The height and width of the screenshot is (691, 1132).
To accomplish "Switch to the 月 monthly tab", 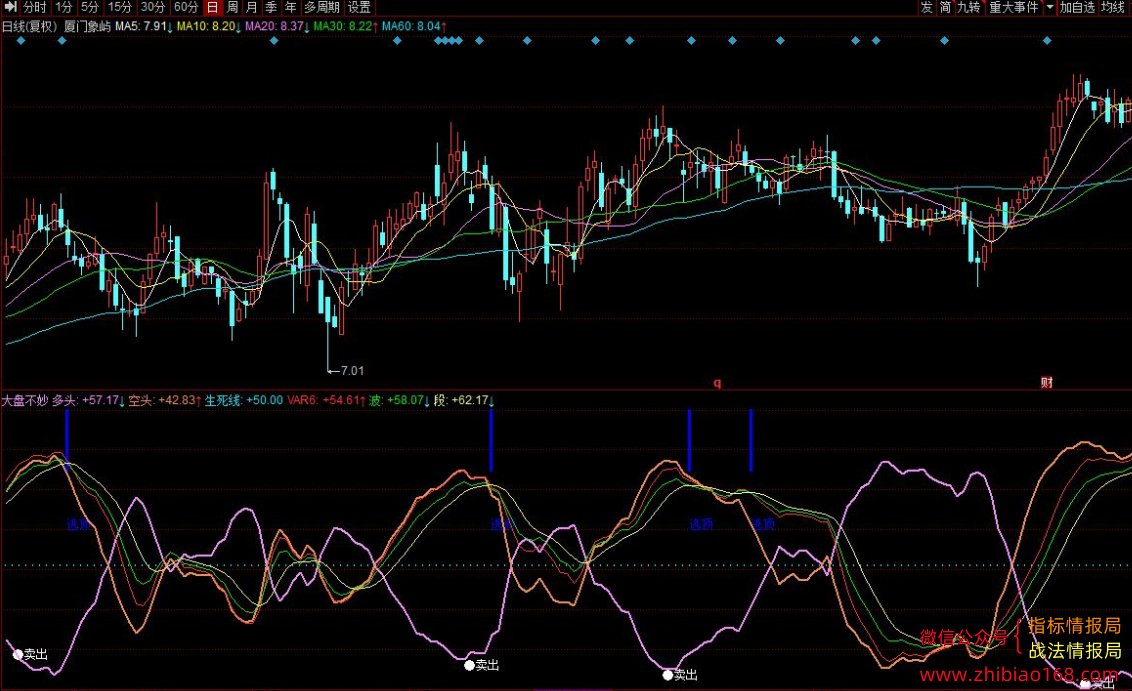I will point(251,7).
